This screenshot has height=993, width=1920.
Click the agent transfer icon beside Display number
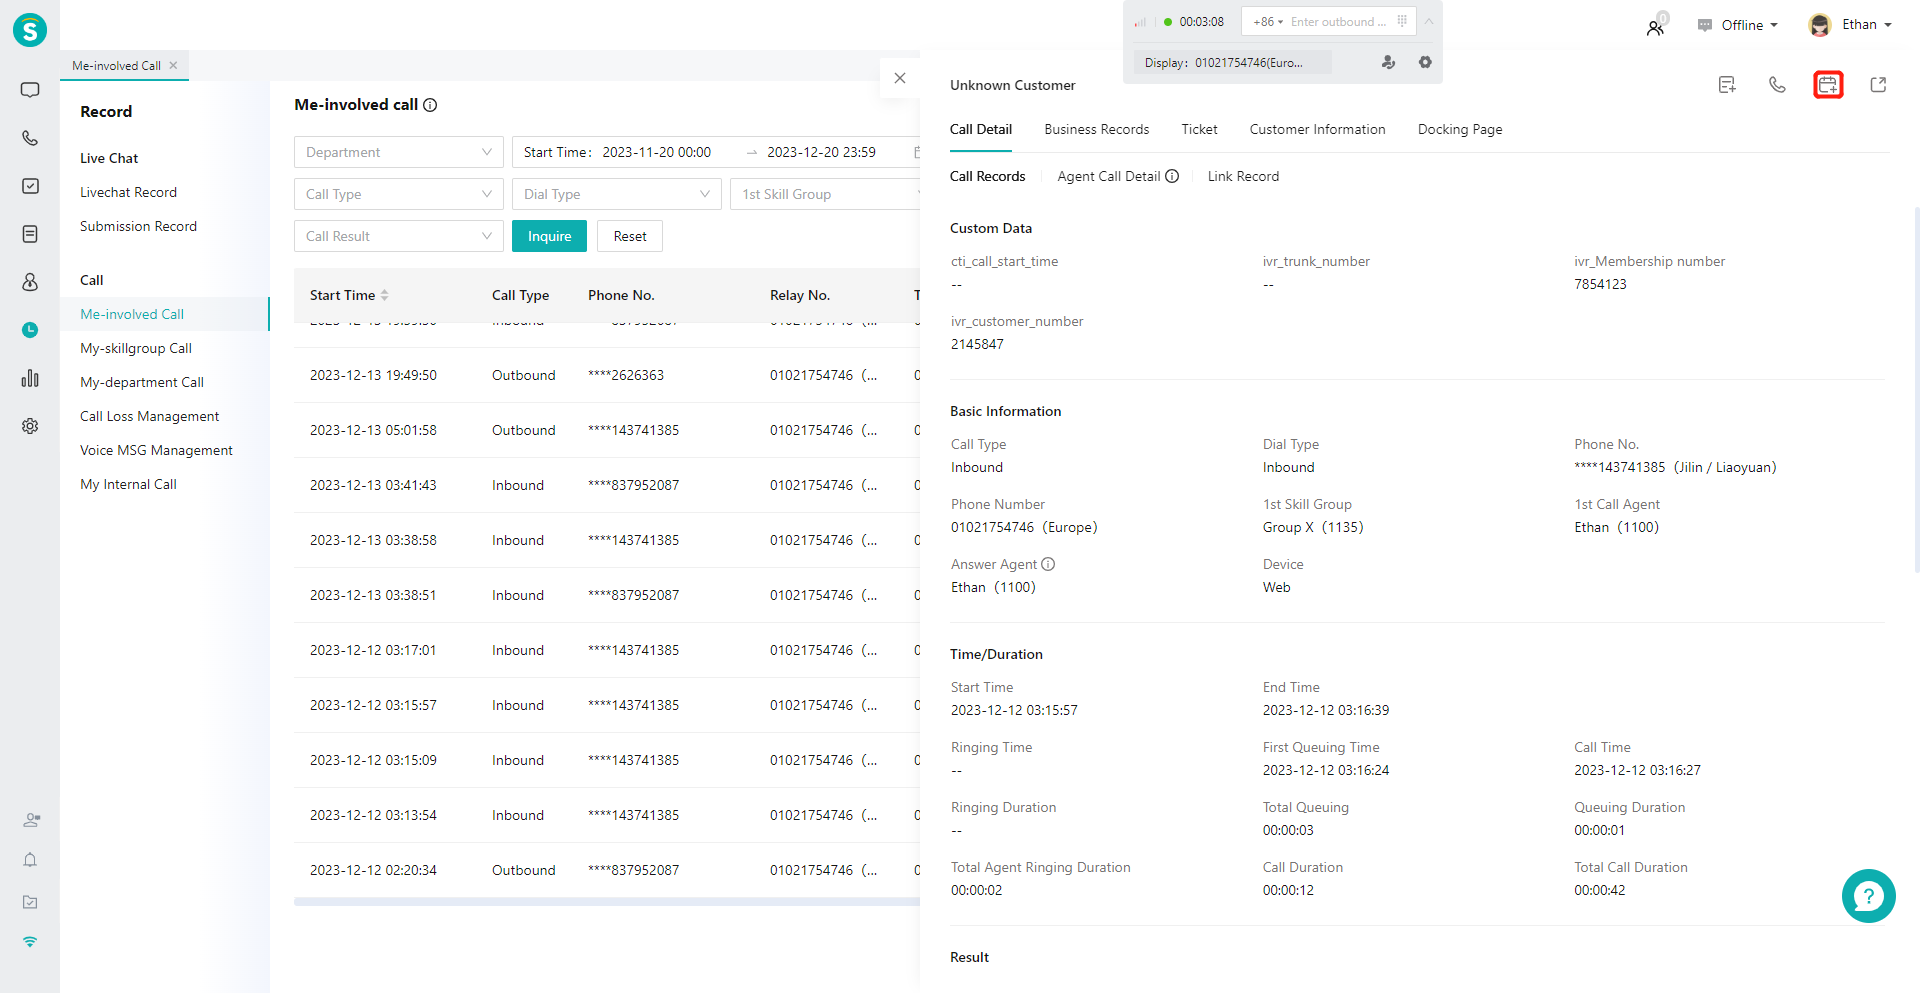pos(1388,62)
